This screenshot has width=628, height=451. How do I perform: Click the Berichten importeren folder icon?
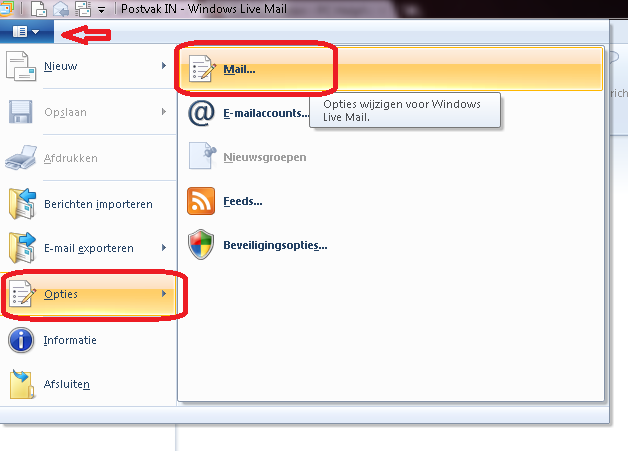point(22,204)
